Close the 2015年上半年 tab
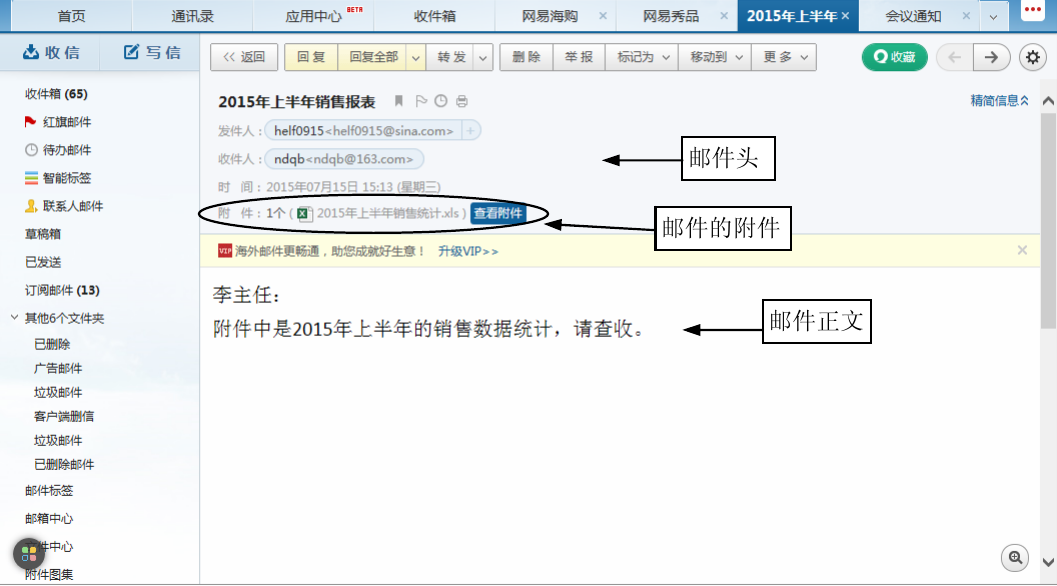The width and height of the screenshot is (1057, 586). 845,16
